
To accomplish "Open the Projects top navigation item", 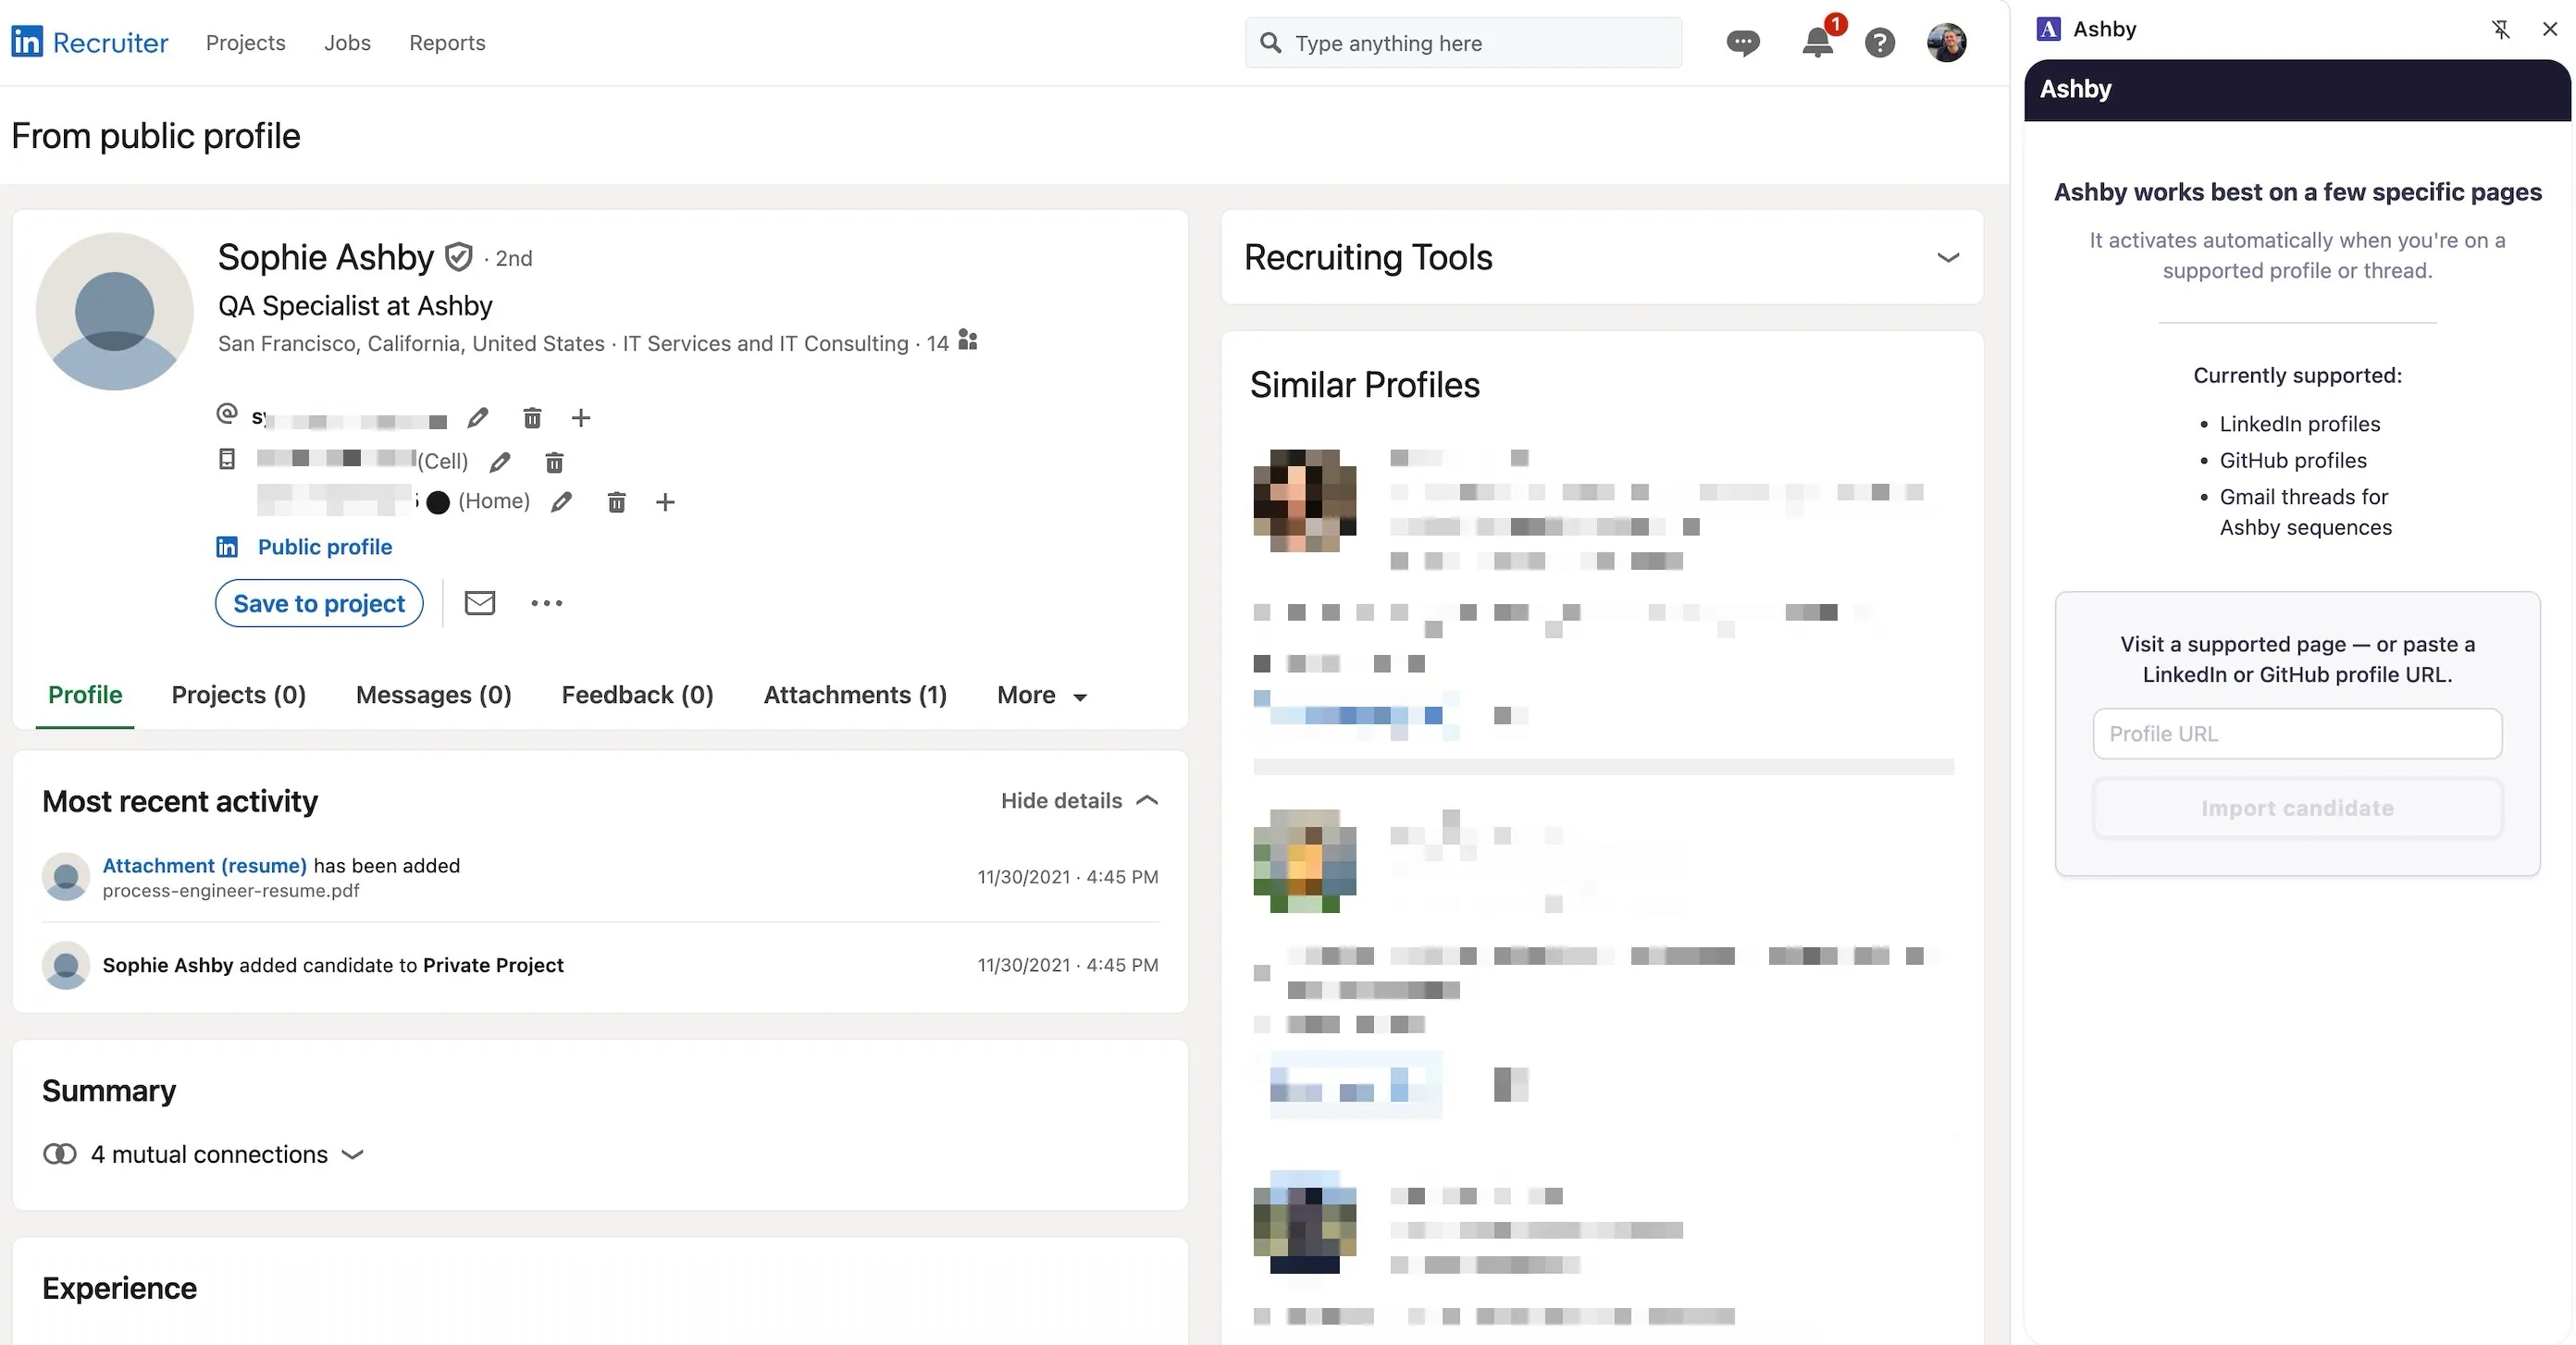I will pyautogui.click(x=245, y=43).
